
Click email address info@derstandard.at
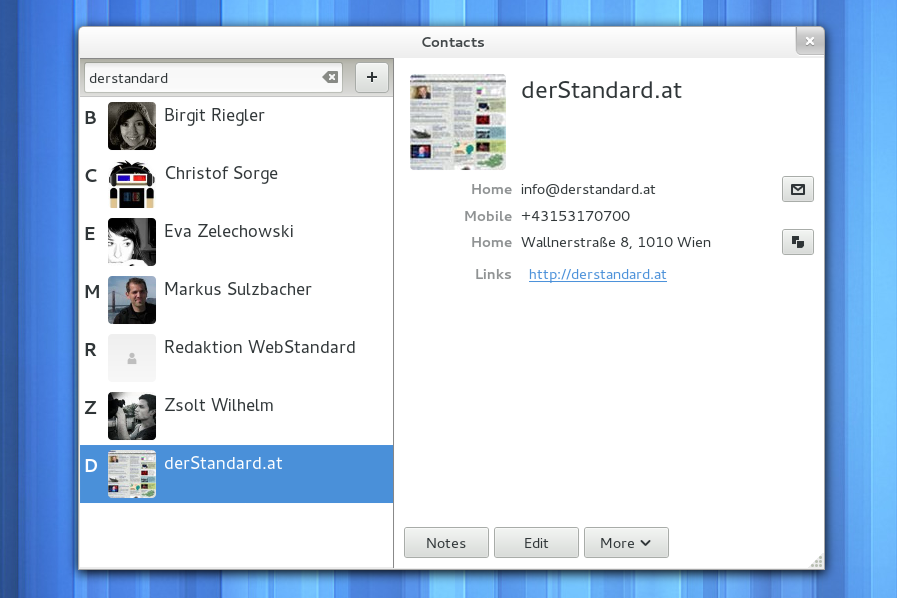(588, 189)
